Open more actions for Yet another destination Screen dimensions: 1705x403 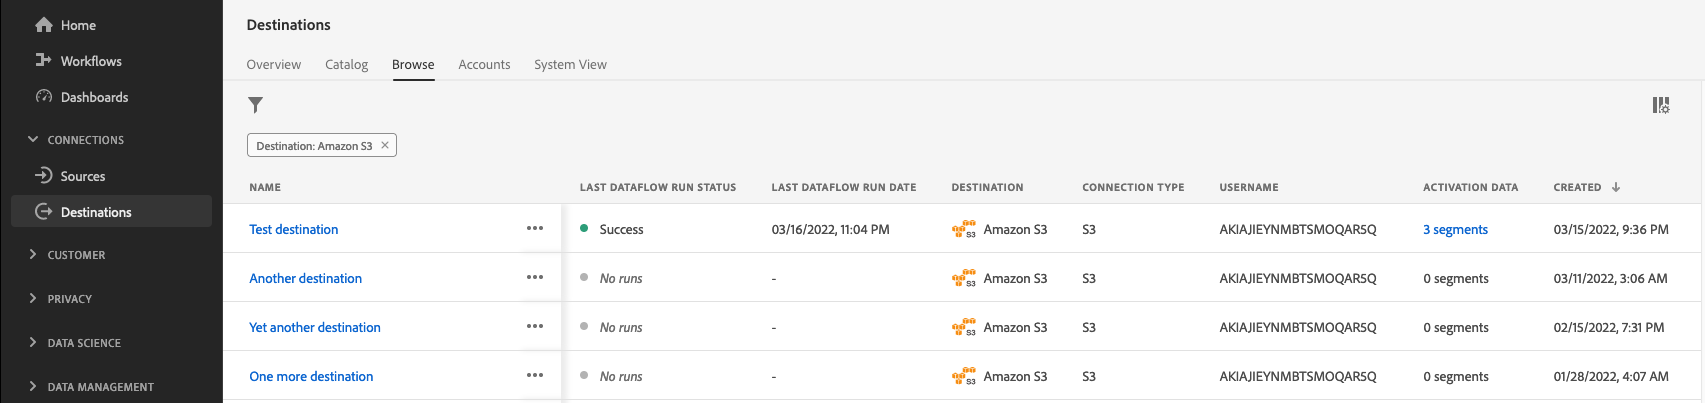535,327
